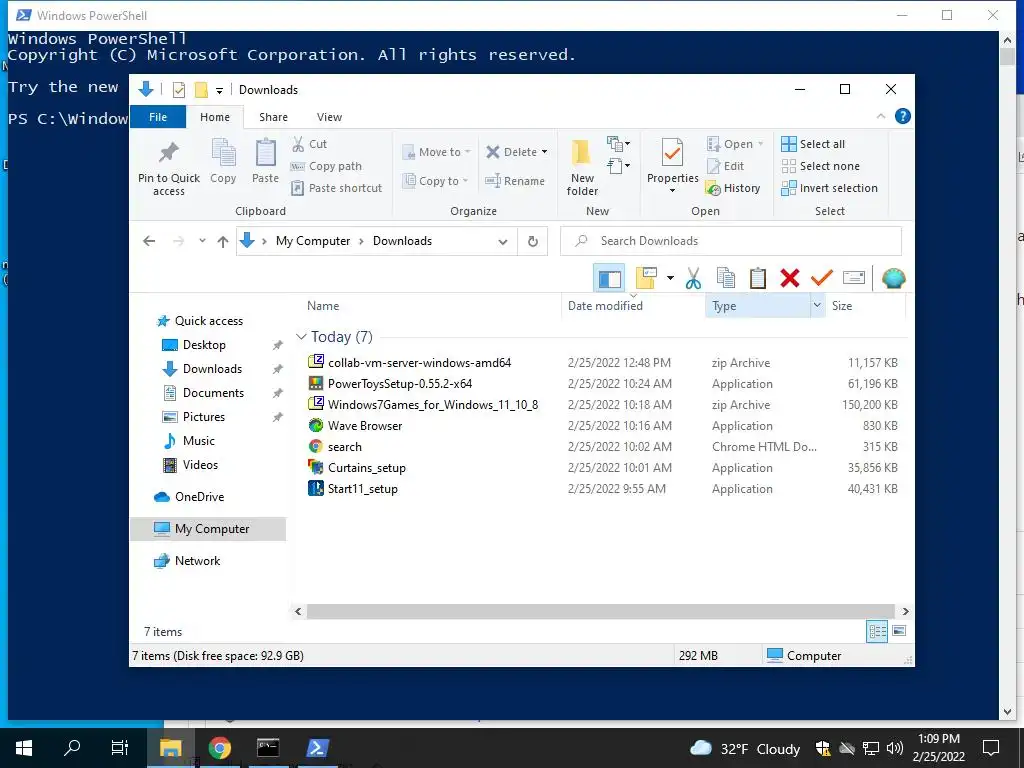Switch to details view button
The height and width of the screenshot is (768, 1024).
(x=877, y=632)
